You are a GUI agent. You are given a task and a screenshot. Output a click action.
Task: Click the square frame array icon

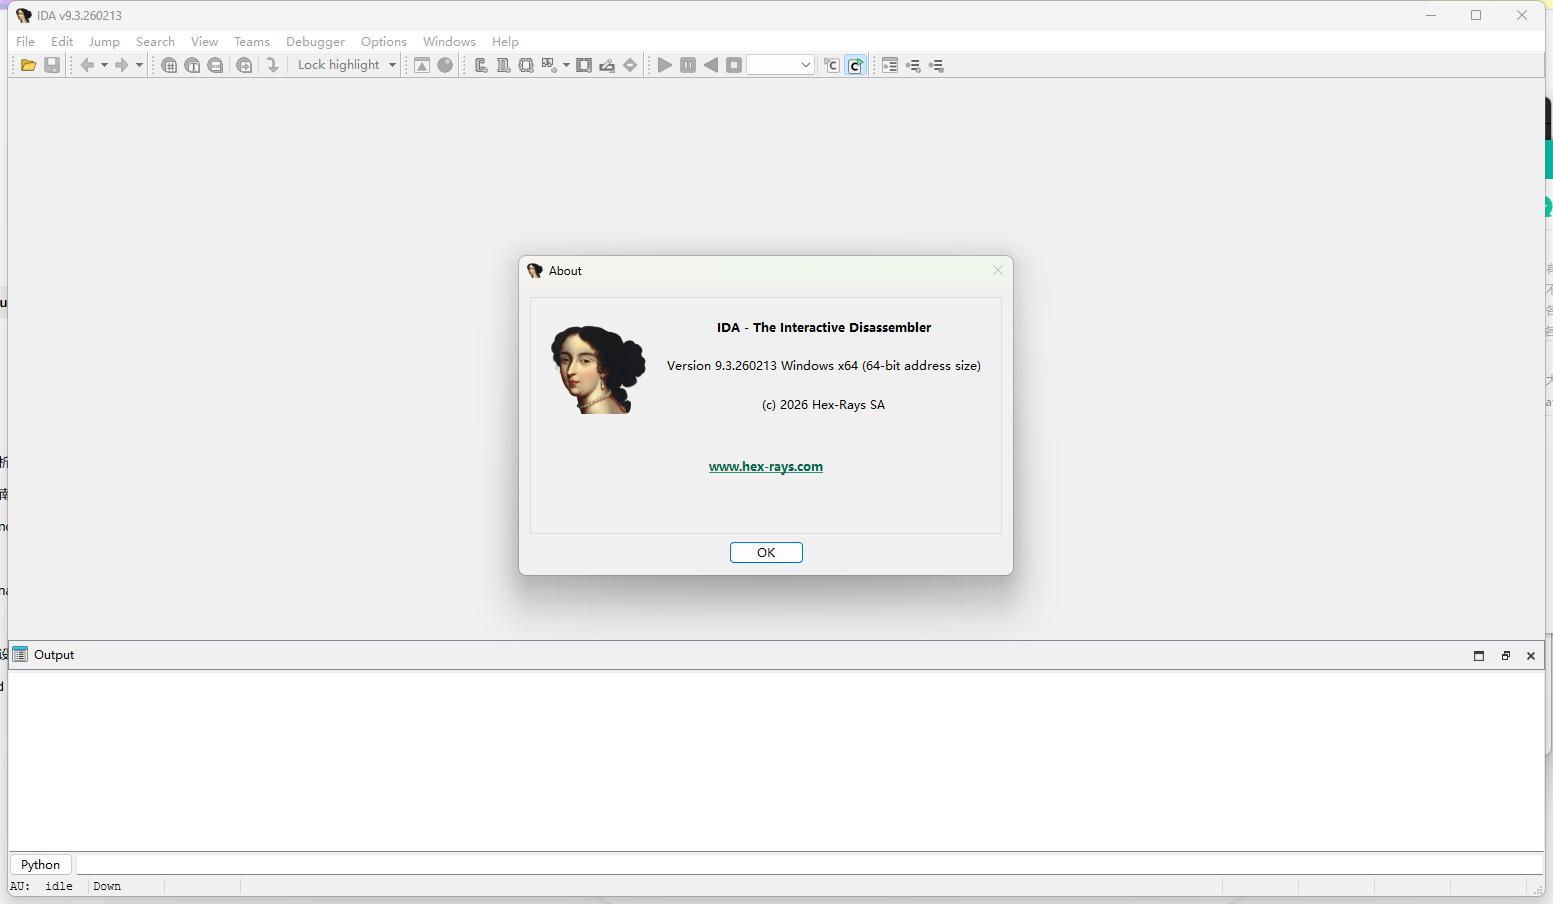[x=584, y=65]
